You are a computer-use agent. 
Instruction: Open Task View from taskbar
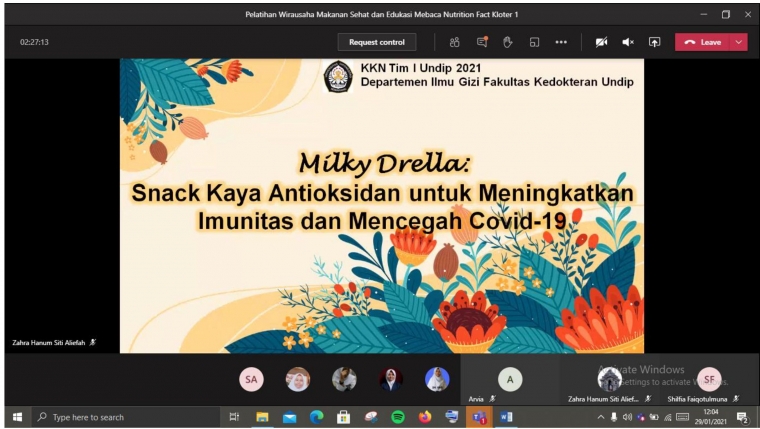click(234, 417)
